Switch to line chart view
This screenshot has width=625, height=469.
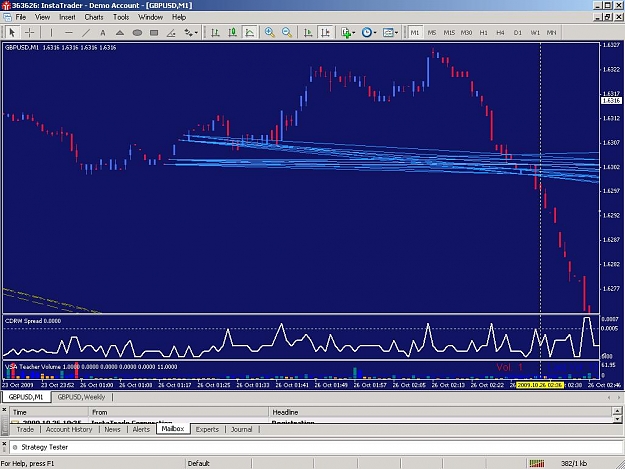250,33
